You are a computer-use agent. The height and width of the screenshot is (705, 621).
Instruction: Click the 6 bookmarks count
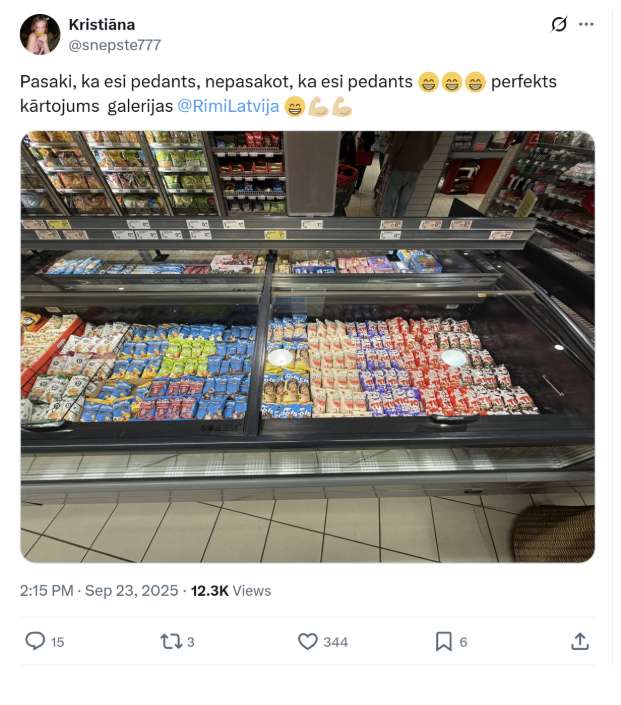click(463, 642)
